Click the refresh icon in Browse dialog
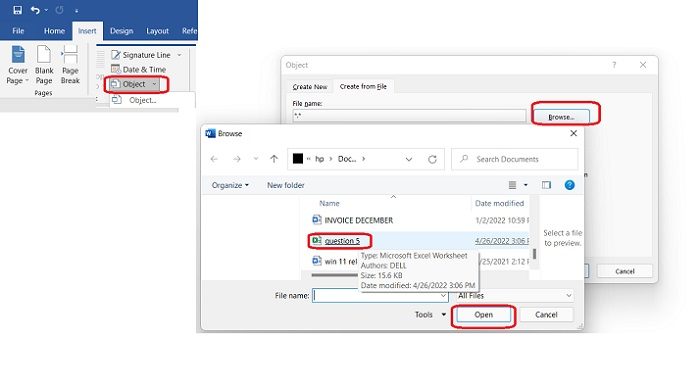 pyautogui.click(x=432, y=159)
